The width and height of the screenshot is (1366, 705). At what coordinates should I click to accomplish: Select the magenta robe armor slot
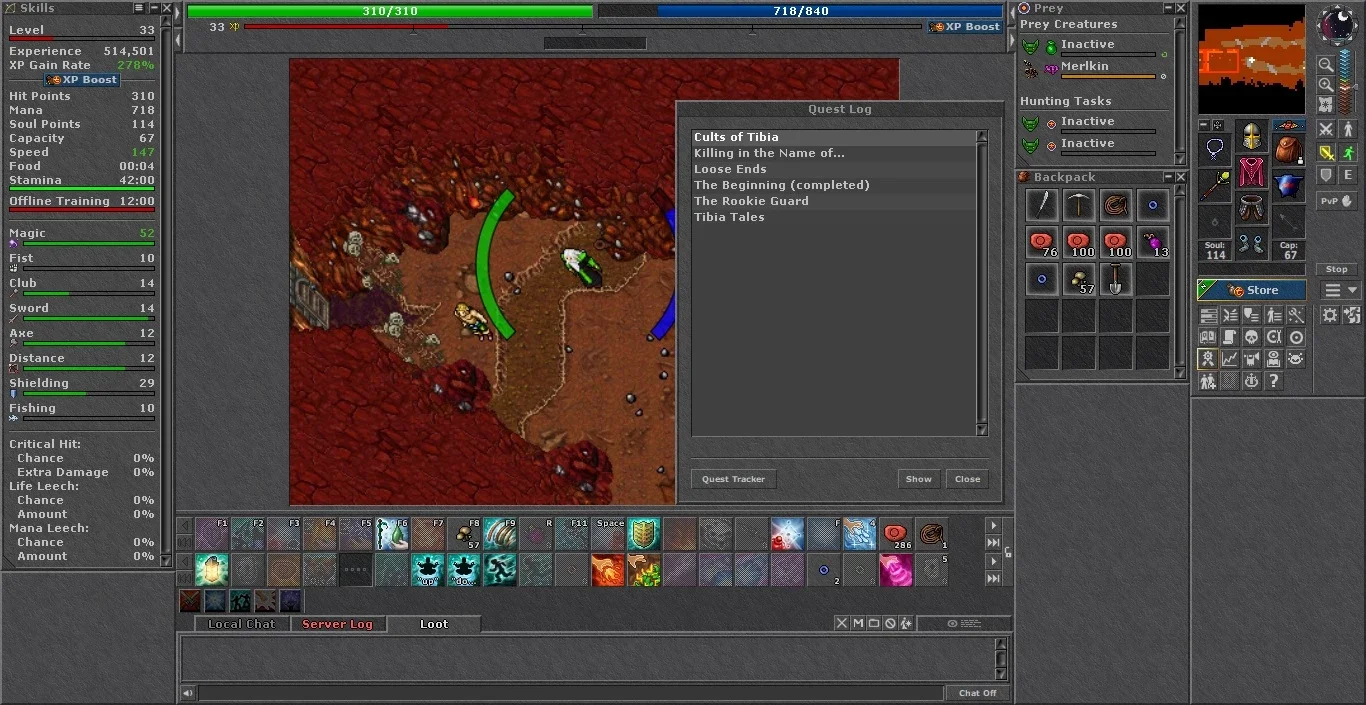click(x=1251, y=172)
